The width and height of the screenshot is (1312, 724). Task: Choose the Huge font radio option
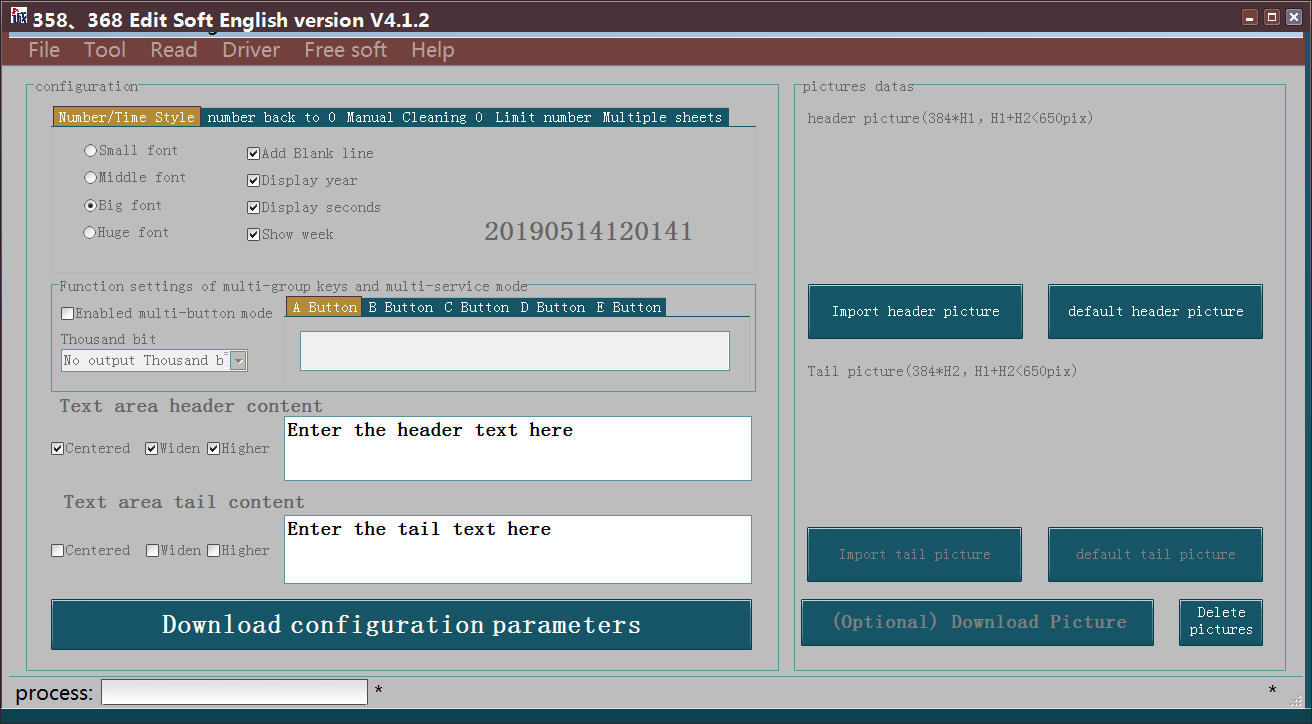[91, 233]
